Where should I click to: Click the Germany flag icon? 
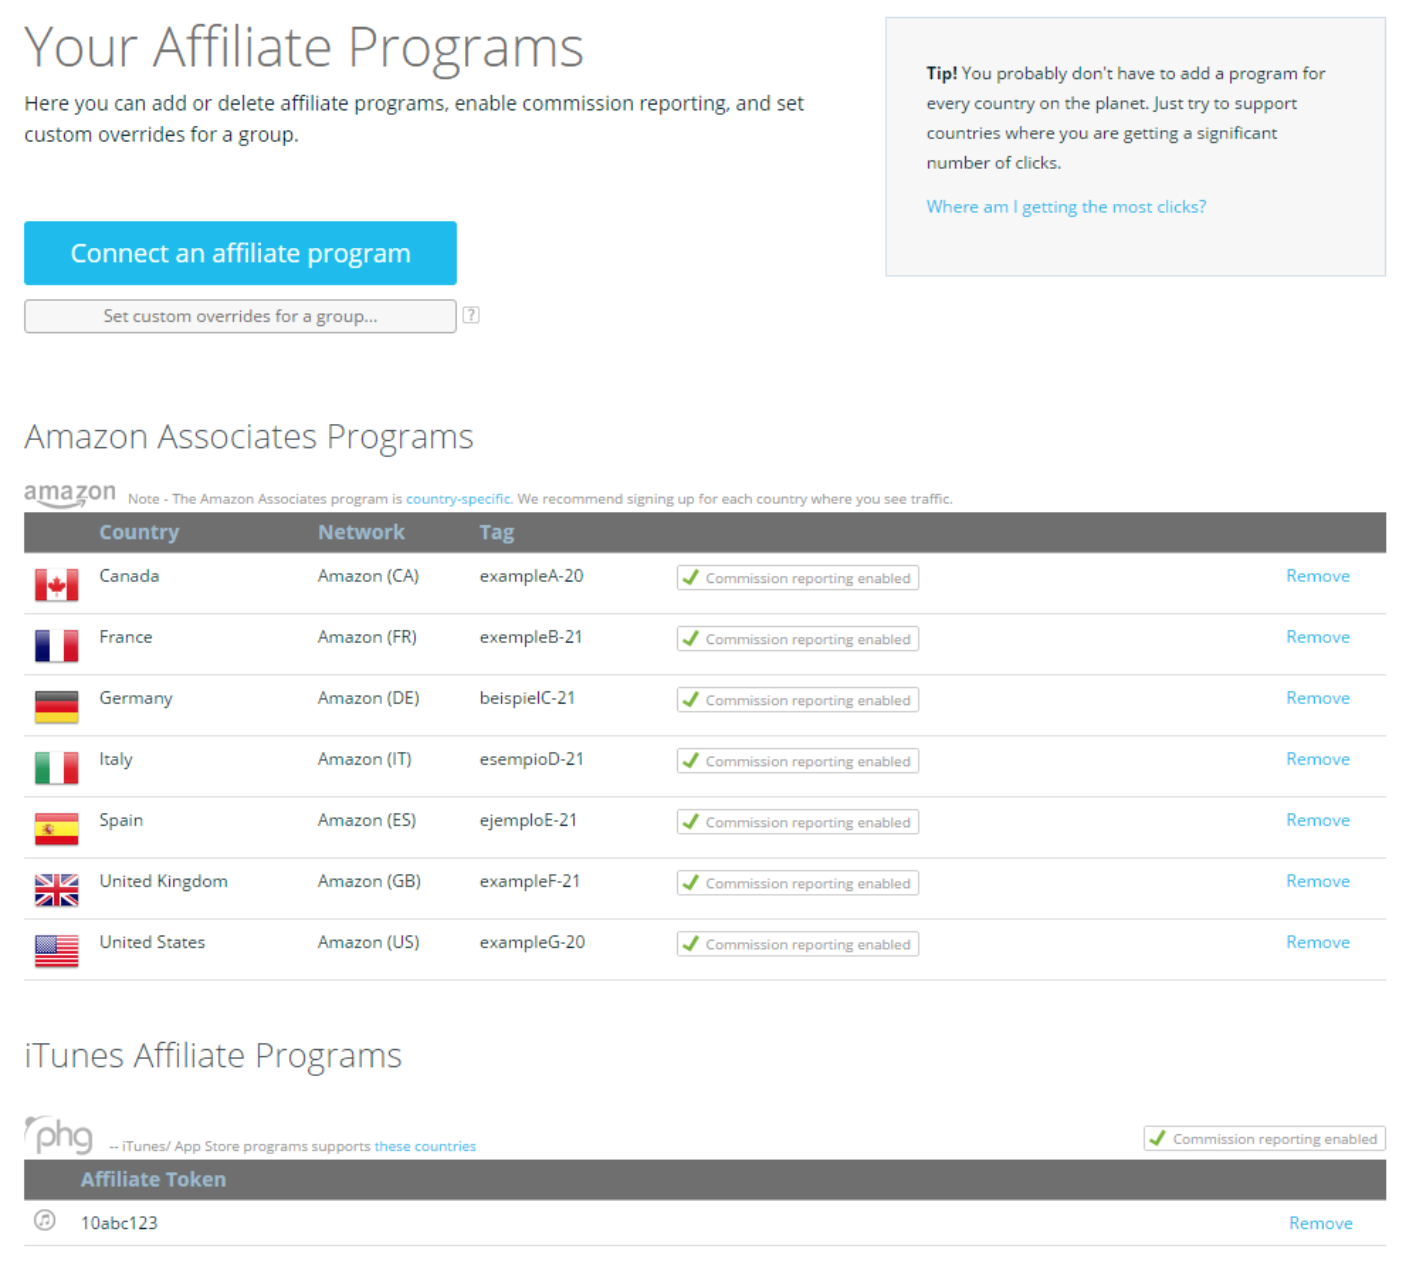coord(56,707)
